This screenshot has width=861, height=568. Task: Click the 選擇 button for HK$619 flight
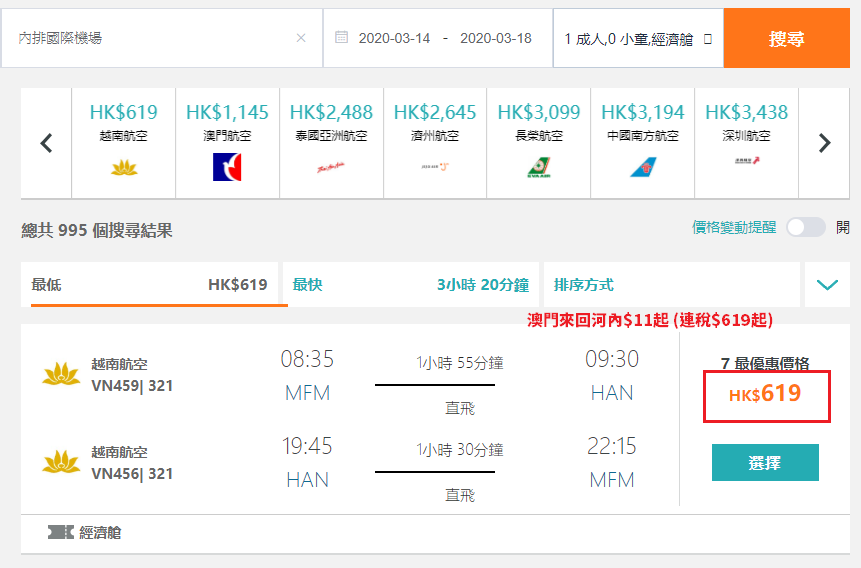[765, 463]
